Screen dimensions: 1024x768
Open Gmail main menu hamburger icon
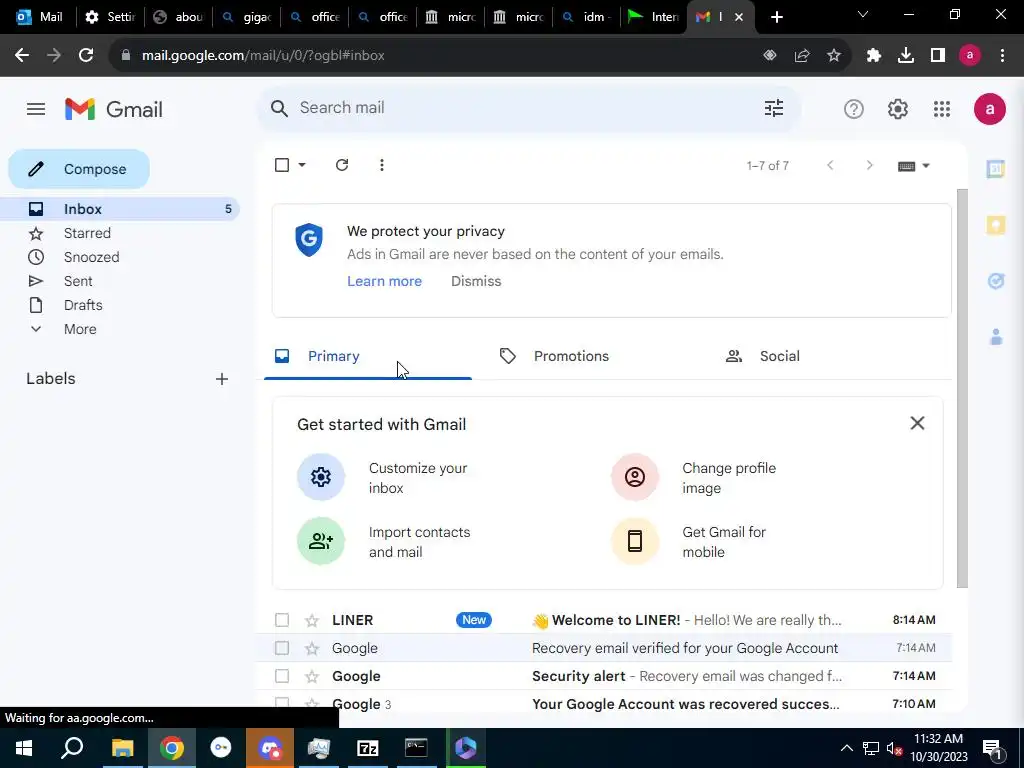pyautogui.click(x=36, y=109)
